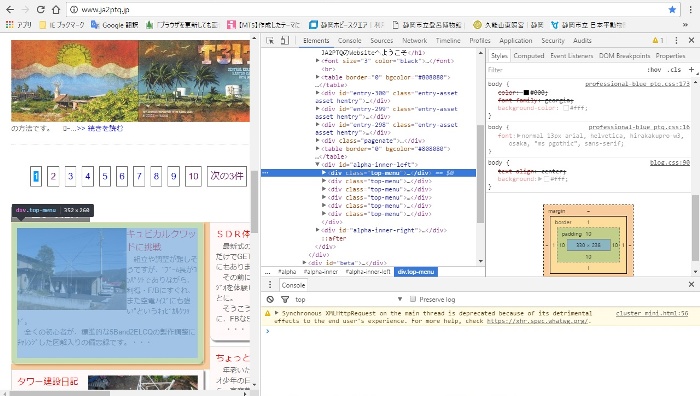This screenshot has height=396, width=700.
Task: Click background swatch in blog.css rule
Action: coord(547,179)
